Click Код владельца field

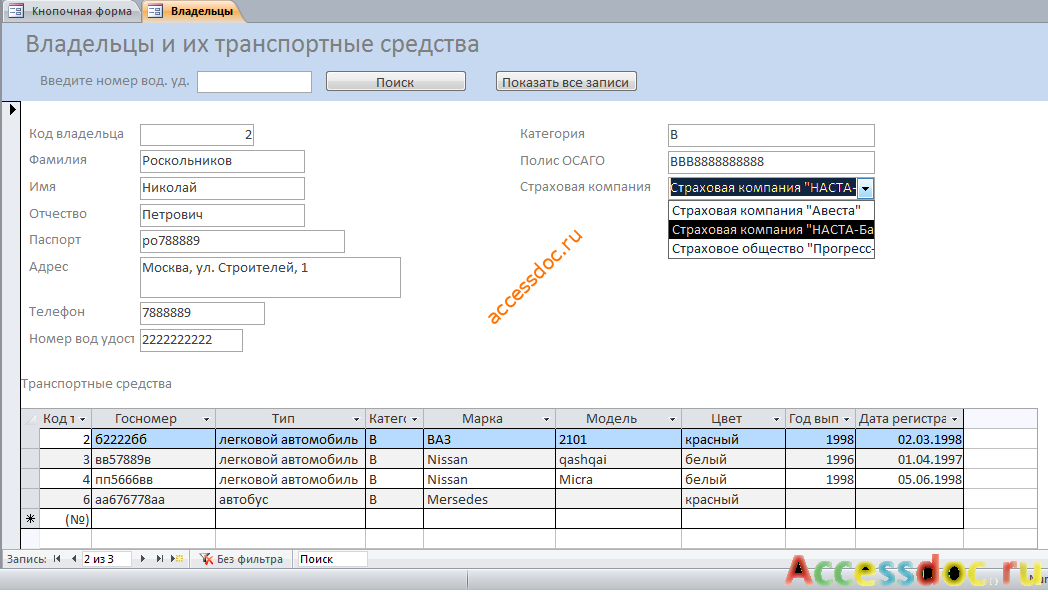coord(196,135)
